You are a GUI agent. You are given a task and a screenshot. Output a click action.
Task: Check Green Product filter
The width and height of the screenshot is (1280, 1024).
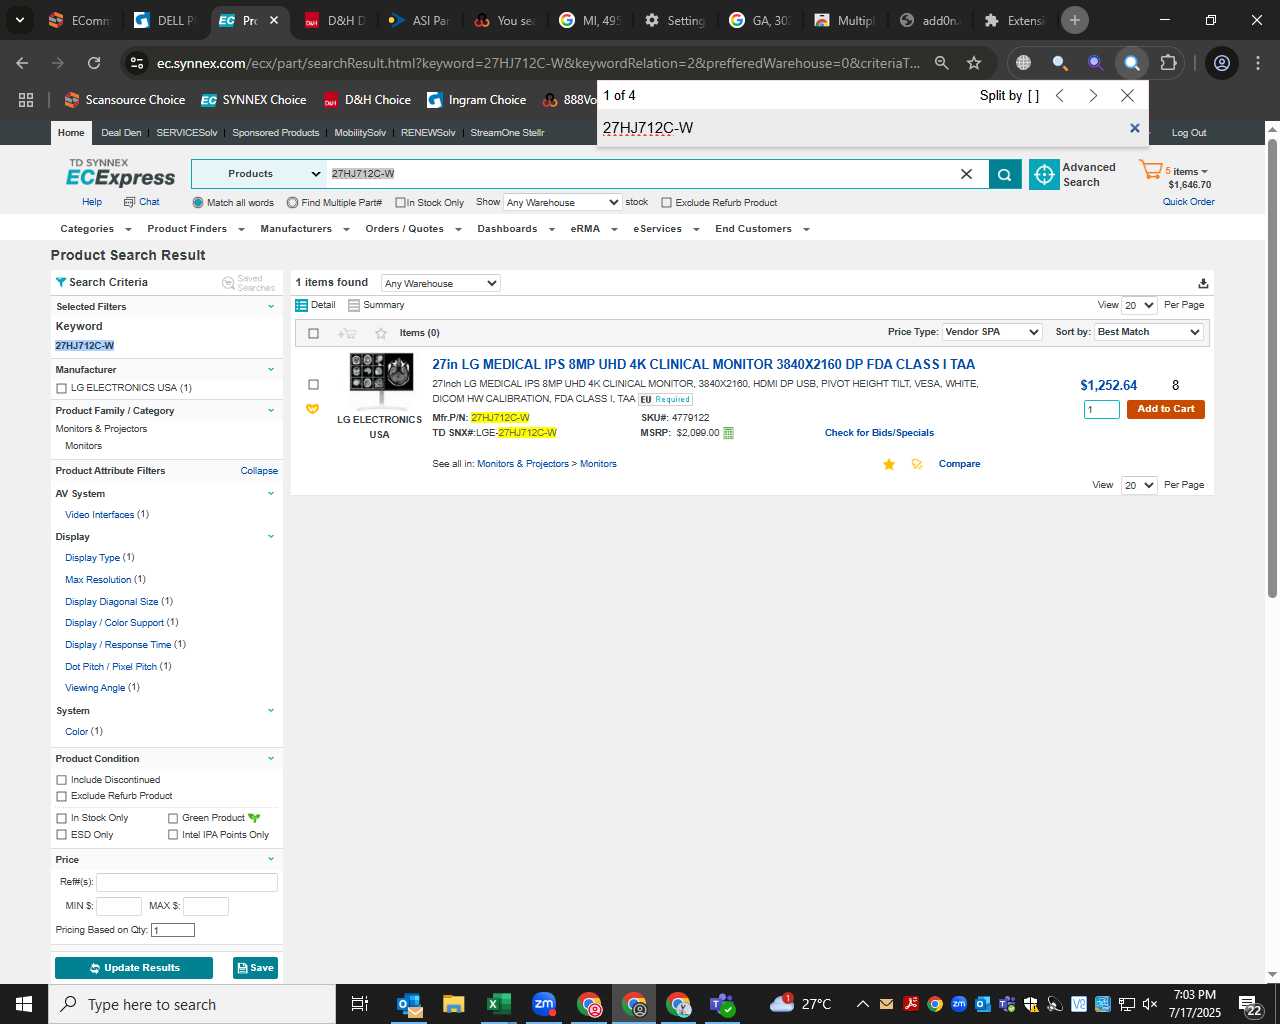(173, 818)
